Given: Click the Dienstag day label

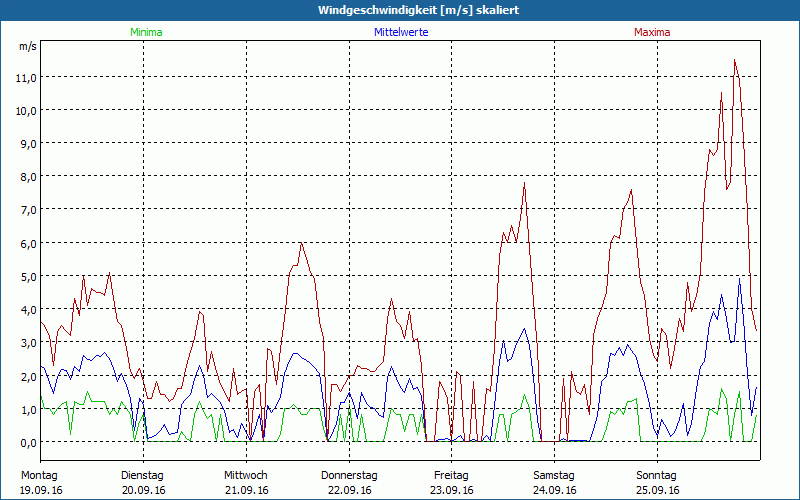Looking at the screenshot, I should click(x=142, y=476).
